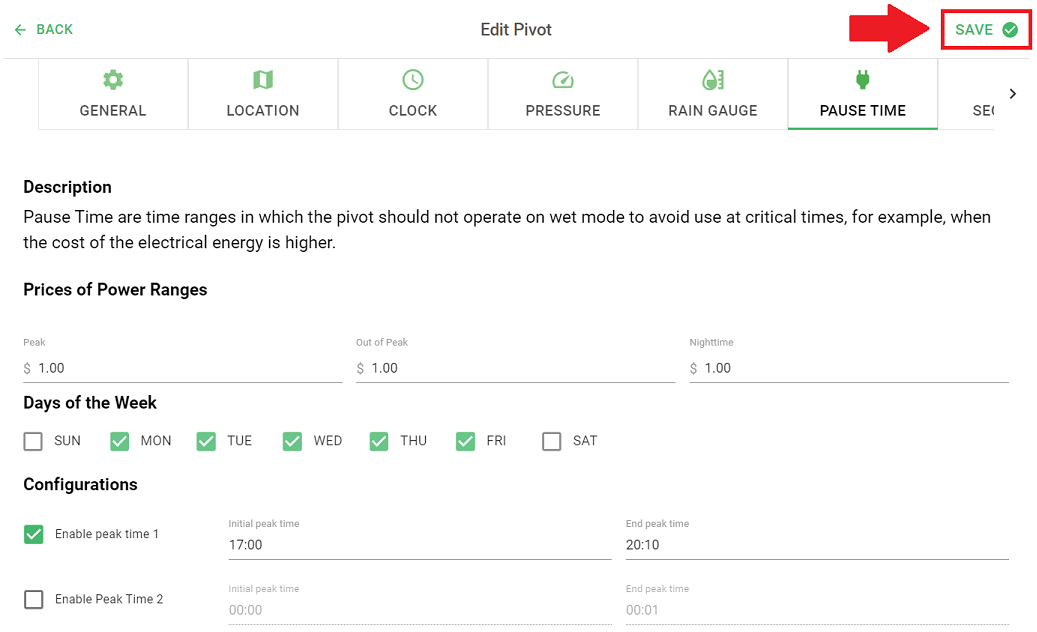The height and width of the screenshot is (632, 1037).
Task: Show more tabs with right chevron
Action: pyautogui.click(x=1013, y=94)
